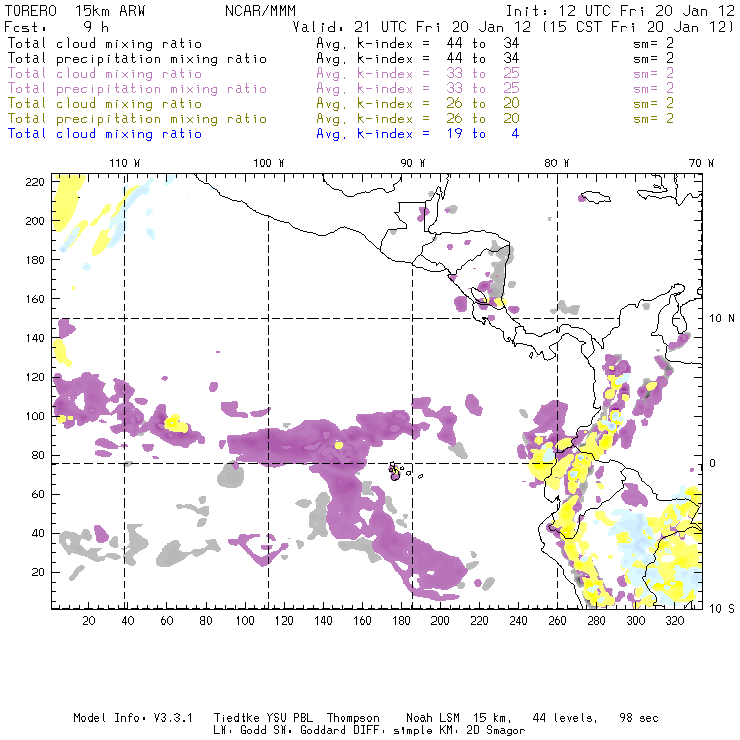Click the Jamaica island outline on the map
The height and width of the screenshot is (740, 740).
[596, 196]
